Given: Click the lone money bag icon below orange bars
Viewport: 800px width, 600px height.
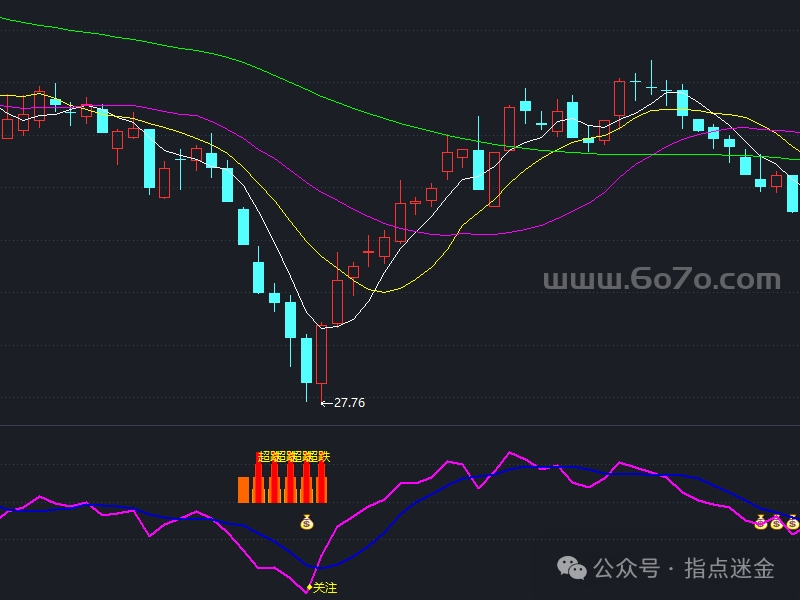Looking at the screenshot, I should click(307, 521).
